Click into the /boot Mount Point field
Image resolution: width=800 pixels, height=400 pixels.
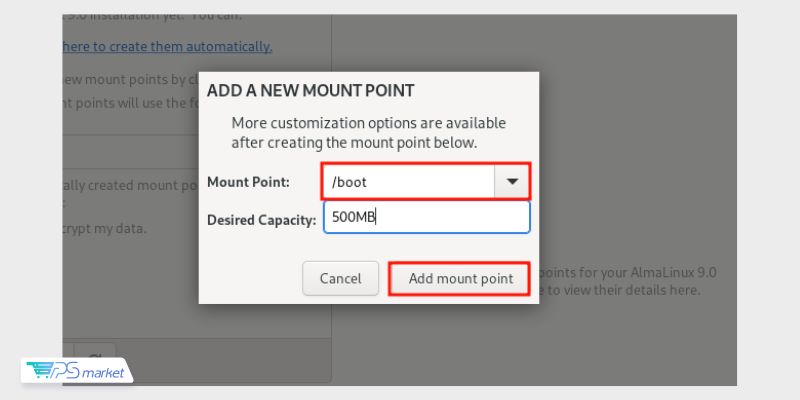408,182
